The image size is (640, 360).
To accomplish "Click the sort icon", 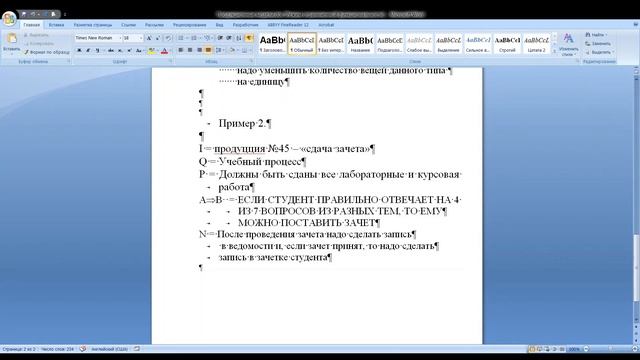I will pos(239,38).
